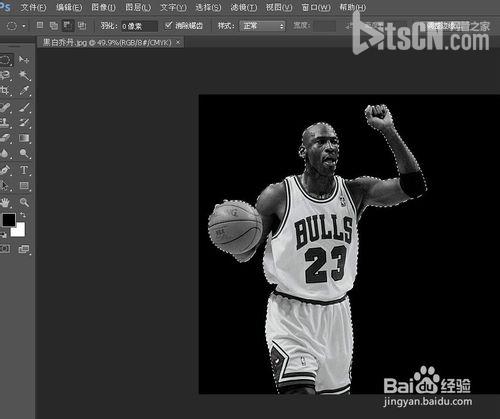Click the feather (羽化) pixel input field
This screenshot has width=500, height=419.
pyautogui.click(x=139, y=26)
